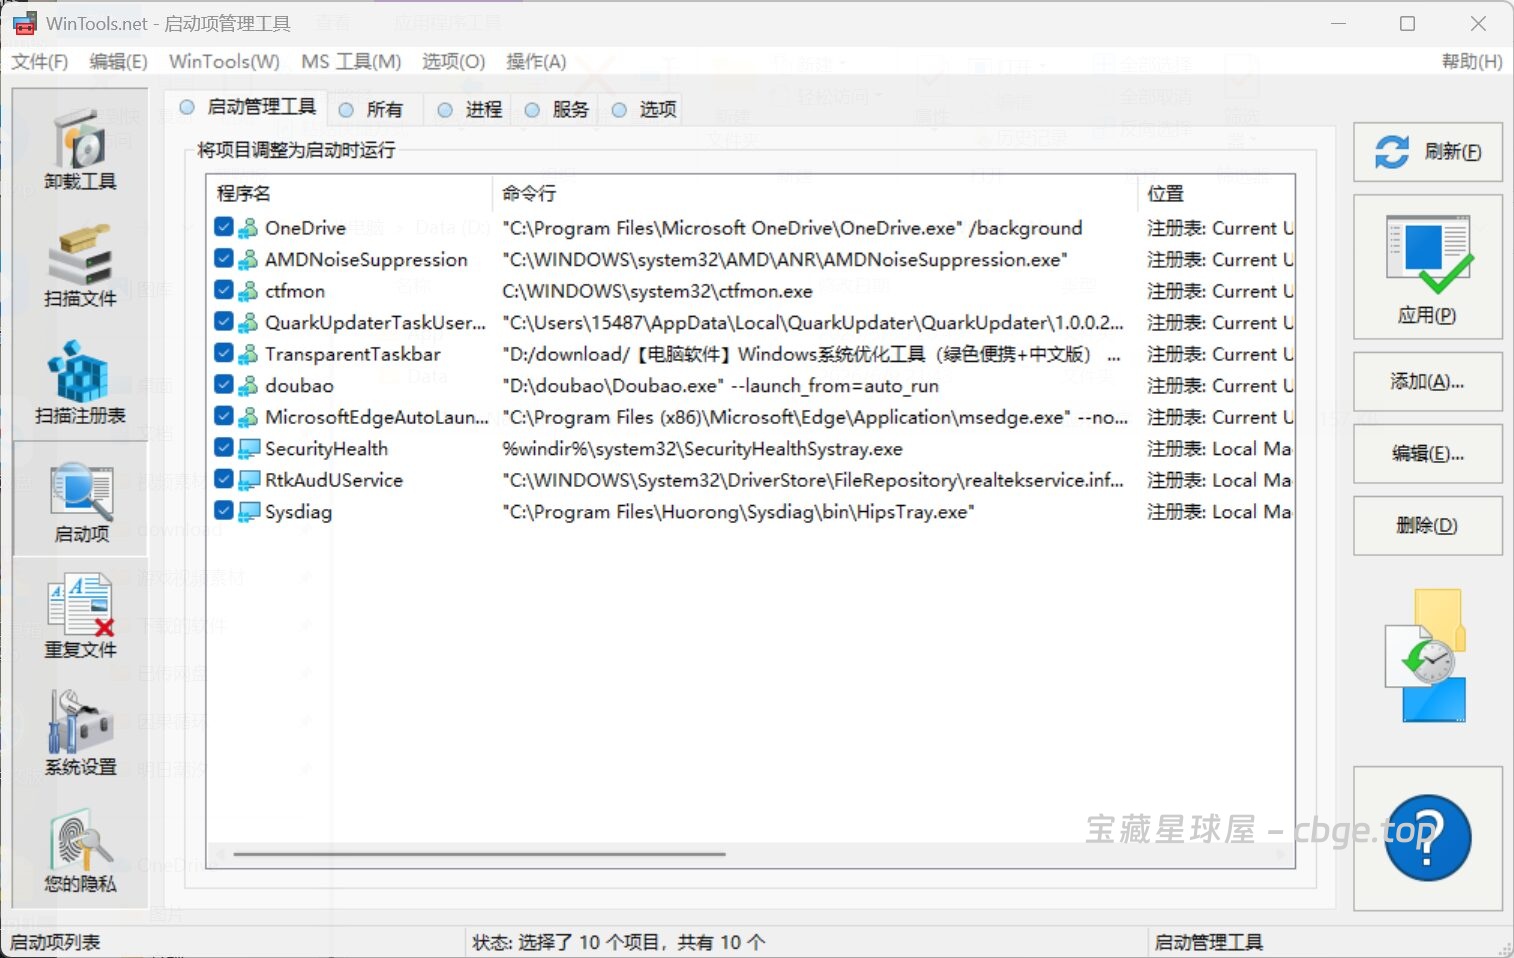Click the blue question mark help icon
Viewport: 1514px width, 958px height.
click(1428, 838)
